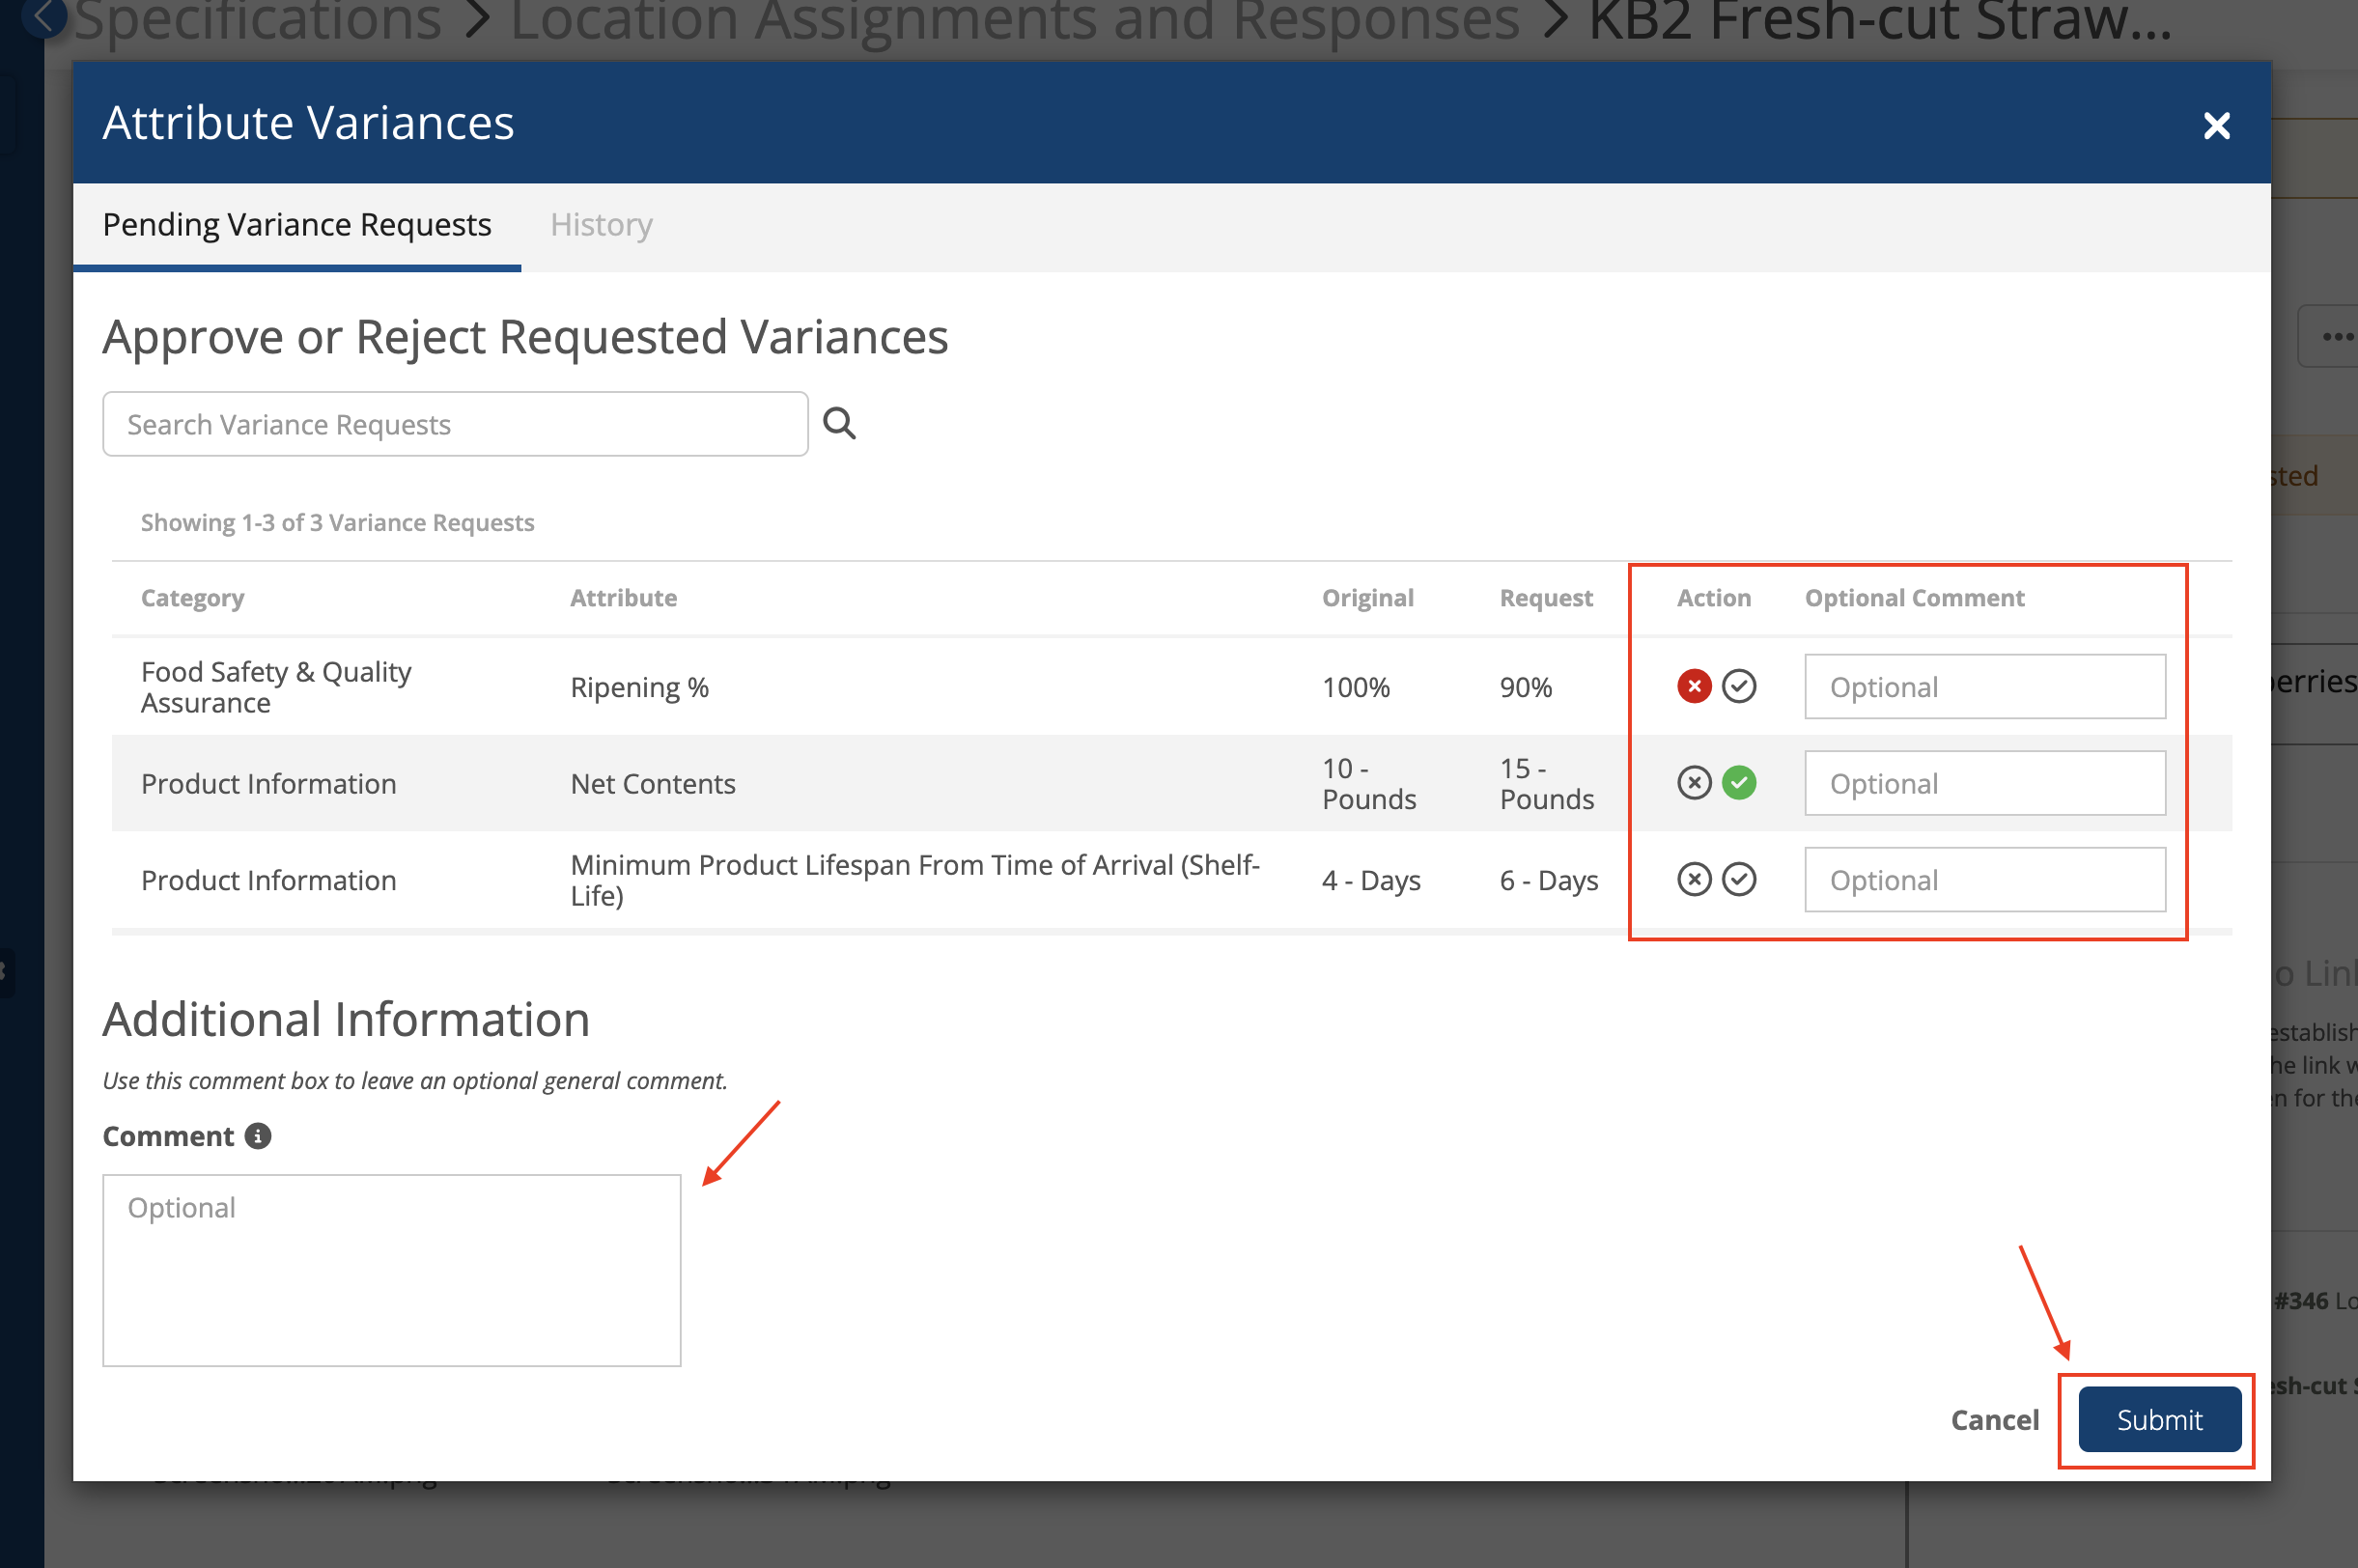Approve the Net Contents variance request
This screenshot has width=2358, height=1568.
[1739, 783]
